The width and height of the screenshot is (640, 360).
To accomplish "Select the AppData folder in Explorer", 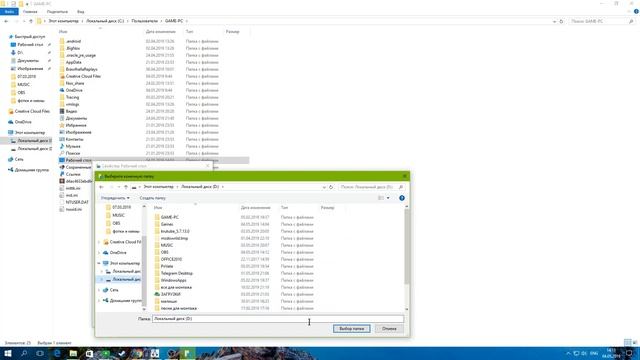I will (x=73, y=62).
